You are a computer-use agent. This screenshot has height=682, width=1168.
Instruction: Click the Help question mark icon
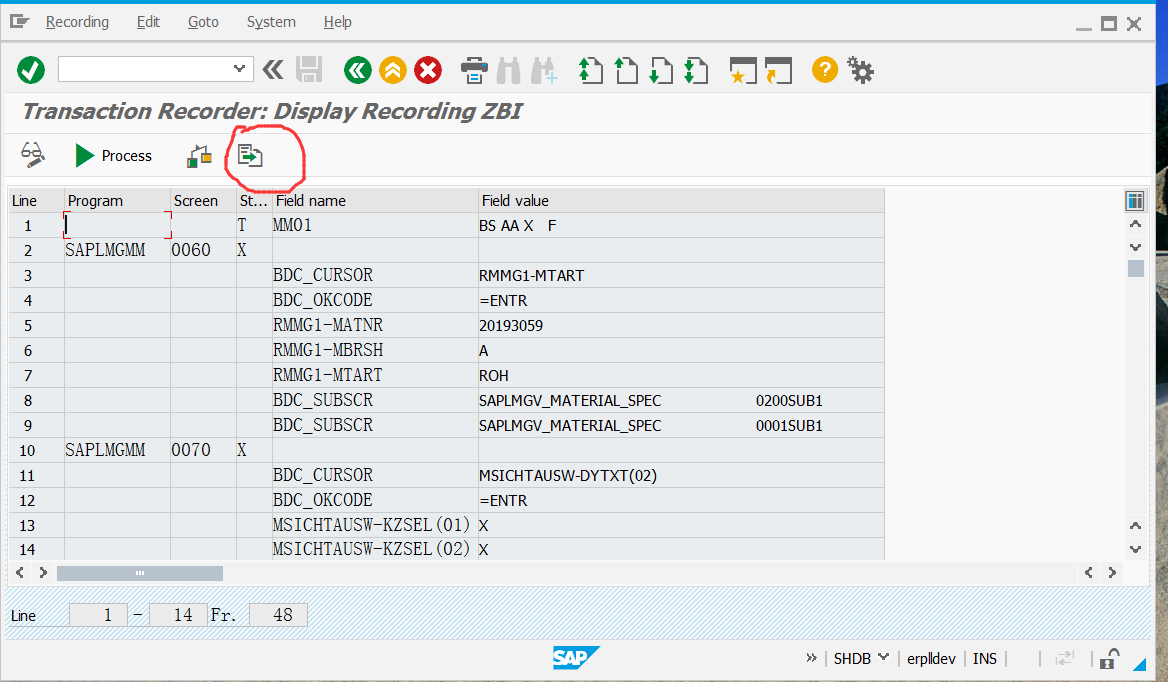[x=823, y=69]
